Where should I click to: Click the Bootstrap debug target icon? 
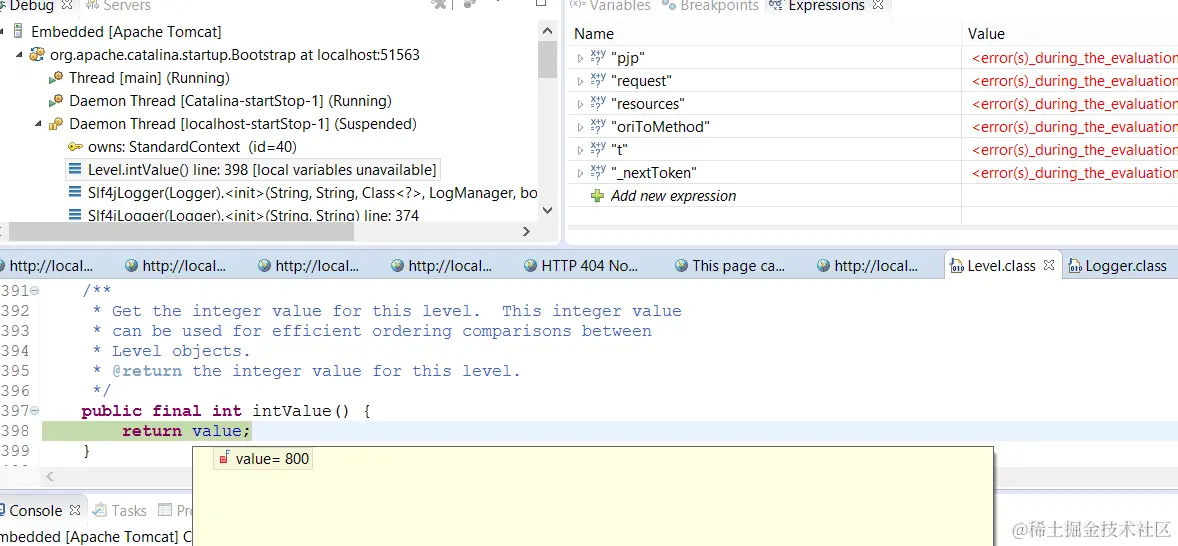point(36,55)
